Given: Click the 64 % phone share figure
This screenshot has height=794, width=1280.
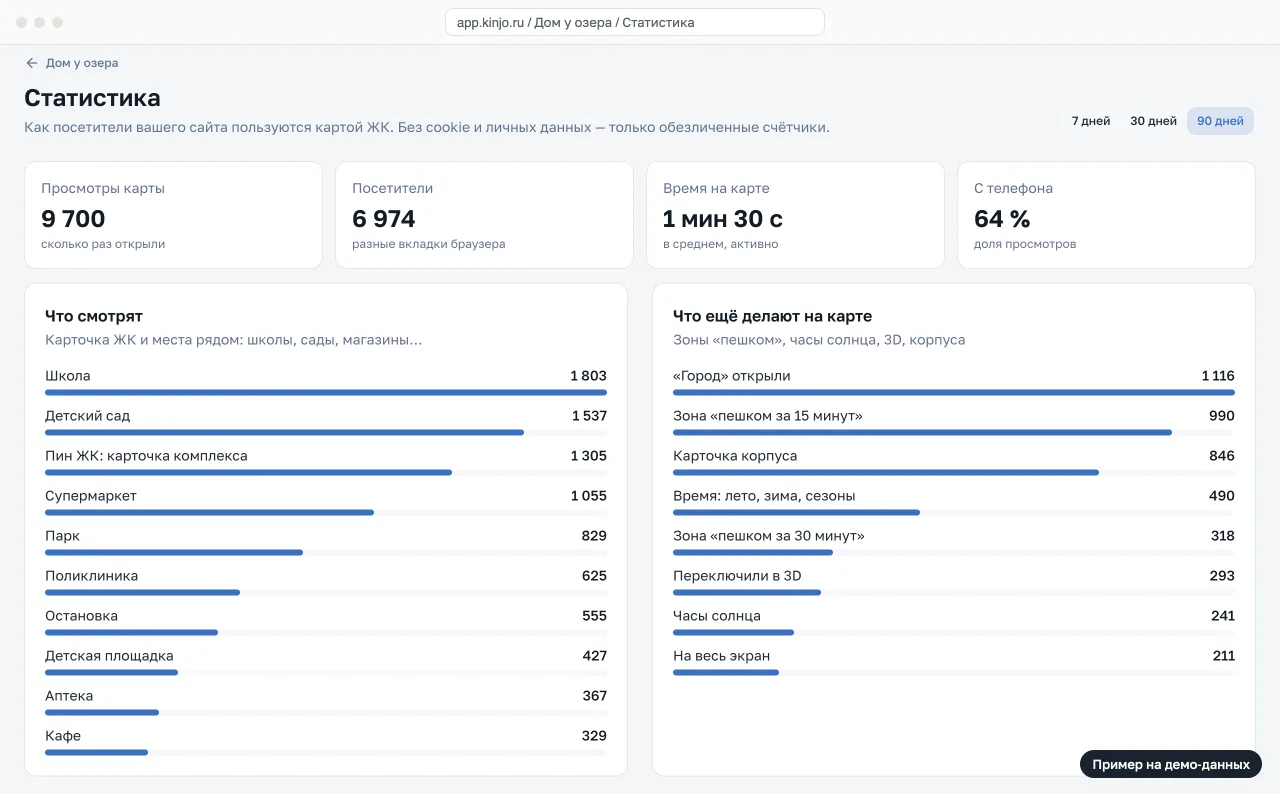Looking at the screenshot, I should click(x=1002, y=218).
